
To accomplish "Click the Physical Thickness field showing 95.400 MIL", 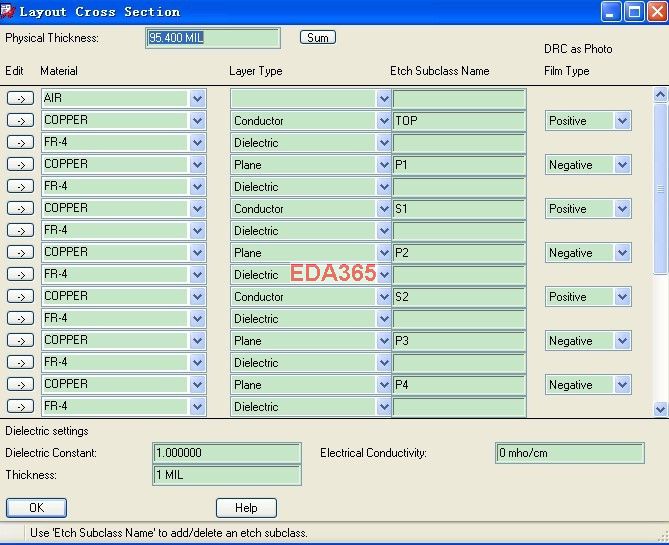I will pos(213,38).
